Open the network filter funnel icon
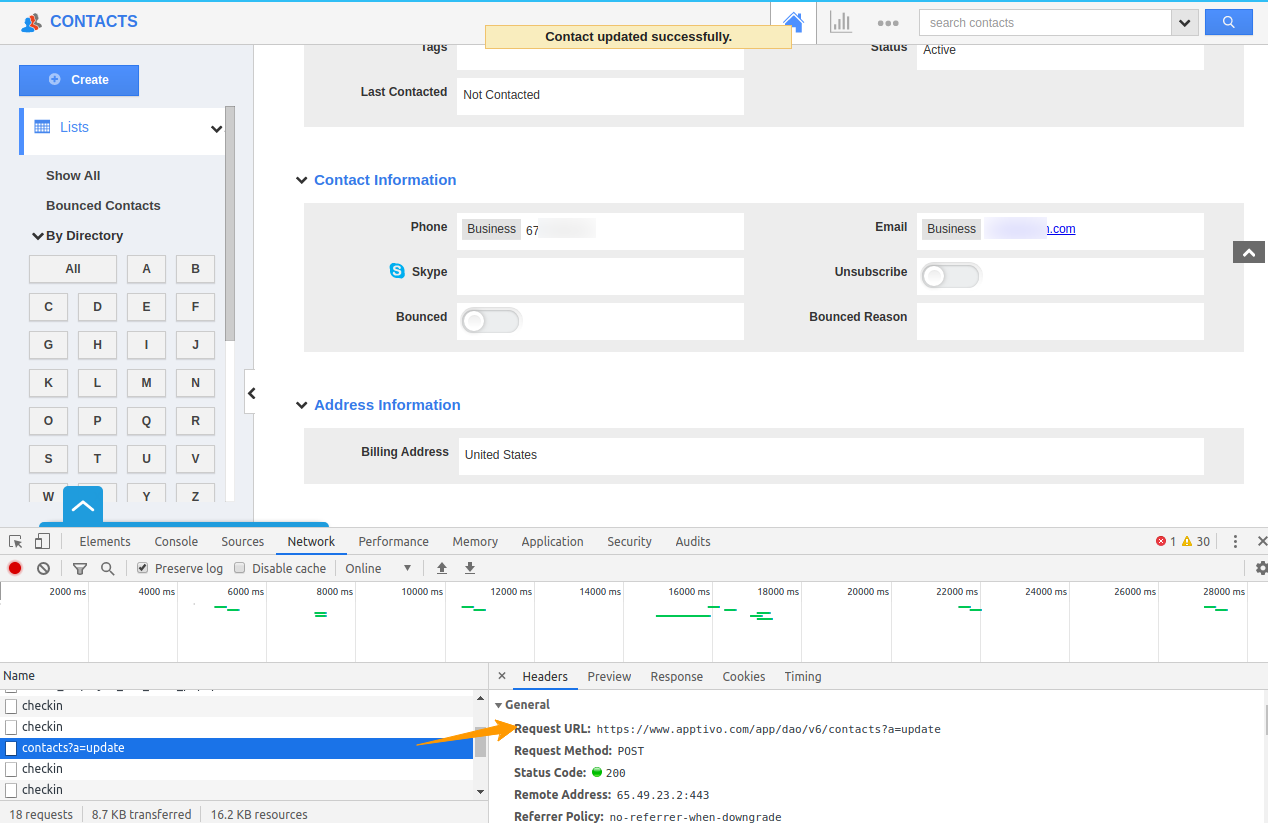The width and height of the screenshot is (1268, 823). click(x=79, y=567)
